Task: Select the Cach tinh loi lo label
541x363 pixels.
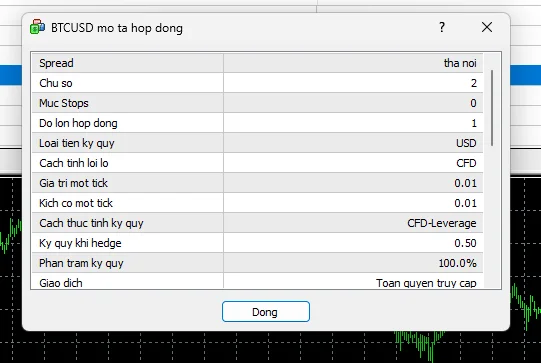Action: (74, 163)
